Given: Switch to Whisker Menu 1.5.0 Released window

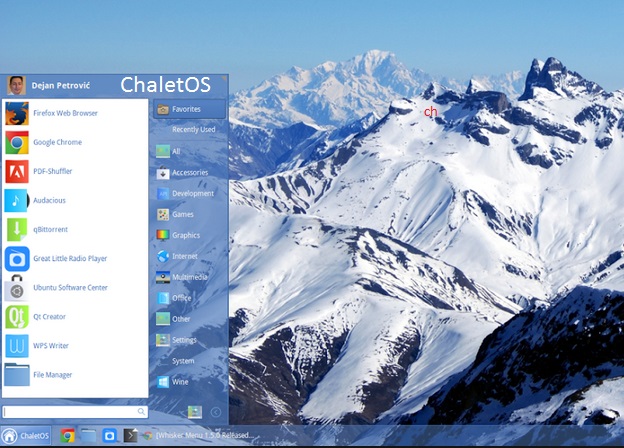Looking at the screenshot, I should pos(199,436).
